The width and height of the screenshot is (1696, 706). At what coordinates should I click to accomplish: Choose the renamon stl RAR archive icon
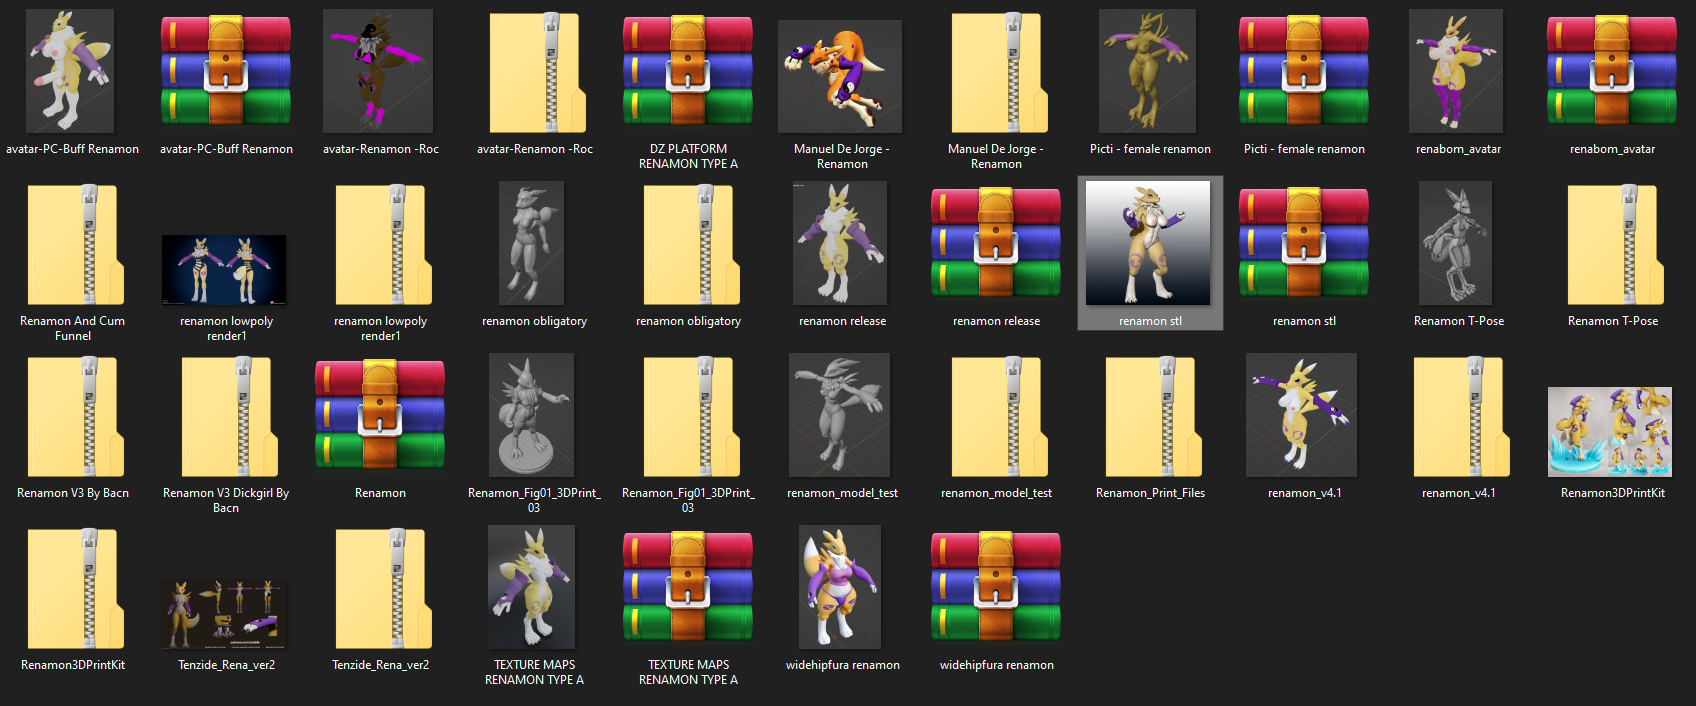point(1304,244)
